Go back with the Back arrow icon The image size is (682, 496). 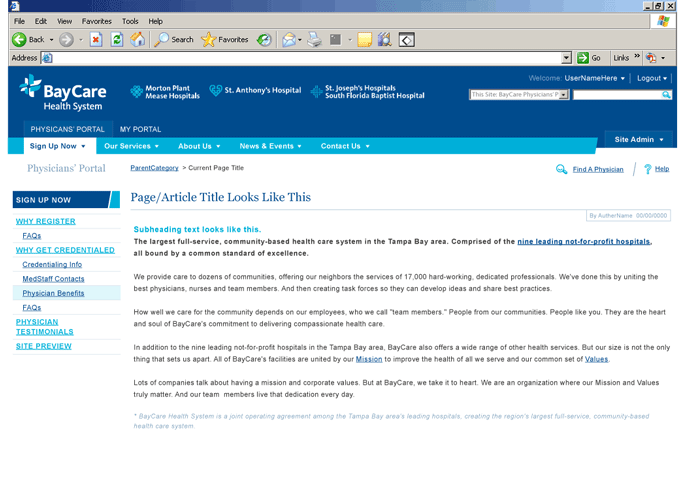click(x=19, y=40)
